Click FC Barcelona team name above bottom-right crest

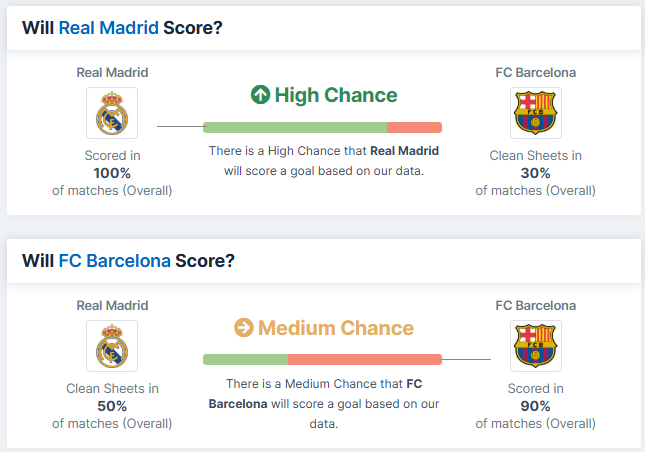(536, 306)
